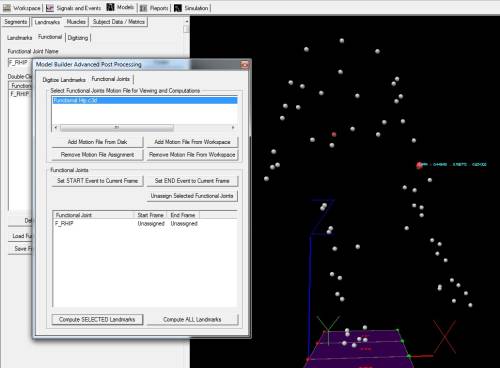Click the Reports tab icon

(x=143, y=8)
